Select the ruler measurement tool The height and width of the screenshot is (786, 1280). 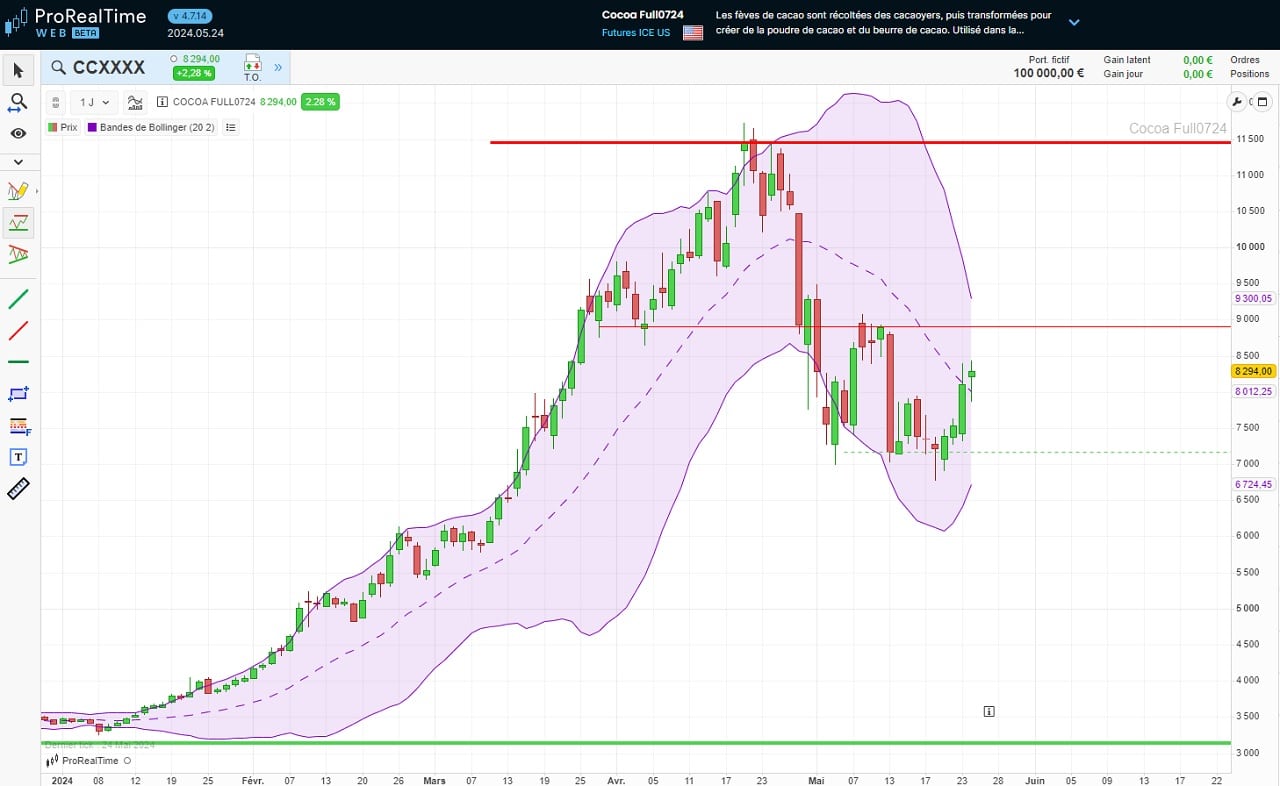(18, 489)
